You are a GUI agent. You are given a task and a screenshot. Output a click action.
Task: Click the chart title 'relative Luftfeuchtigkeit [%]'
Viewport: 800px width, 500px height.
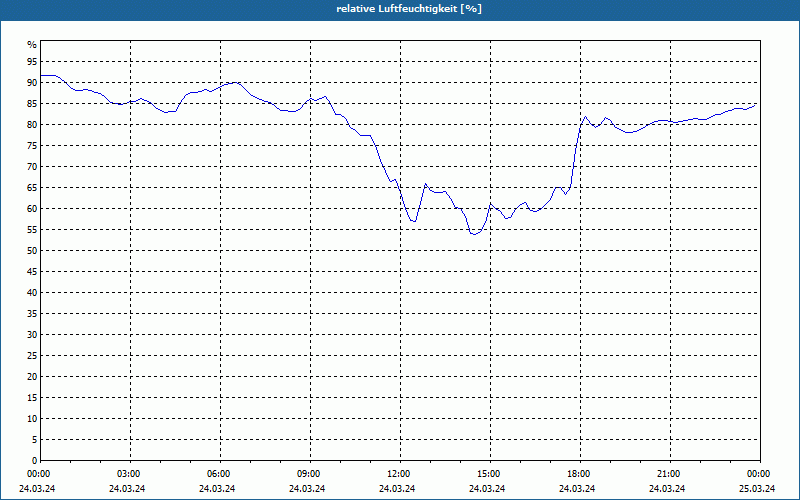click(409, 9)
